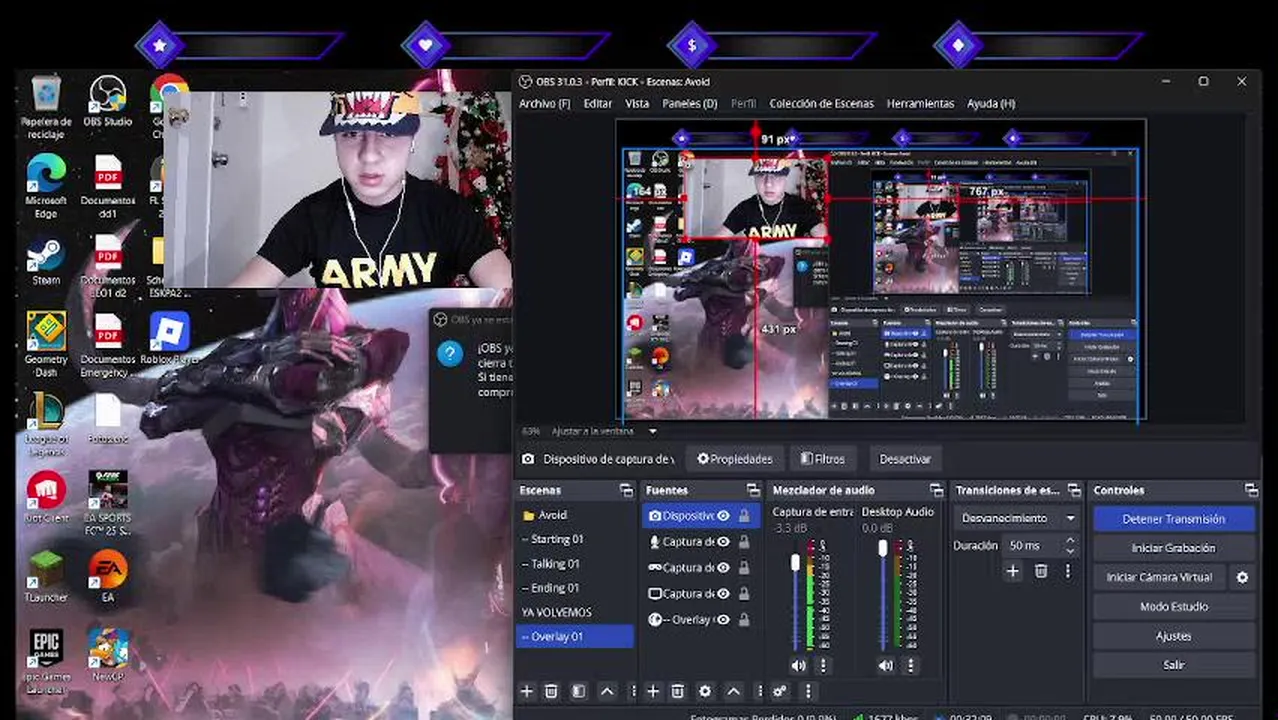Click Detener Transmisión button
The image size is (1278, 720).
(x=1173, y=519)
